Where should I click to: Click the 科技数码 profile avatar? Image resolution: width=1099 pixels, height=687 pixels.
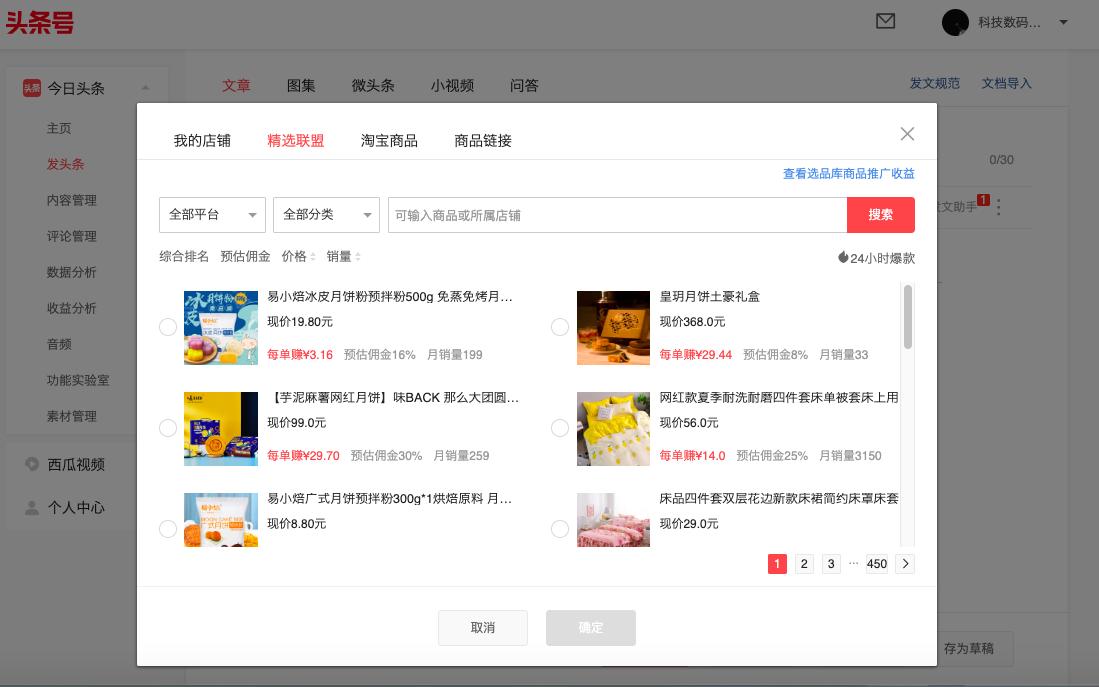pyautogui.click(x=955, y=23)
